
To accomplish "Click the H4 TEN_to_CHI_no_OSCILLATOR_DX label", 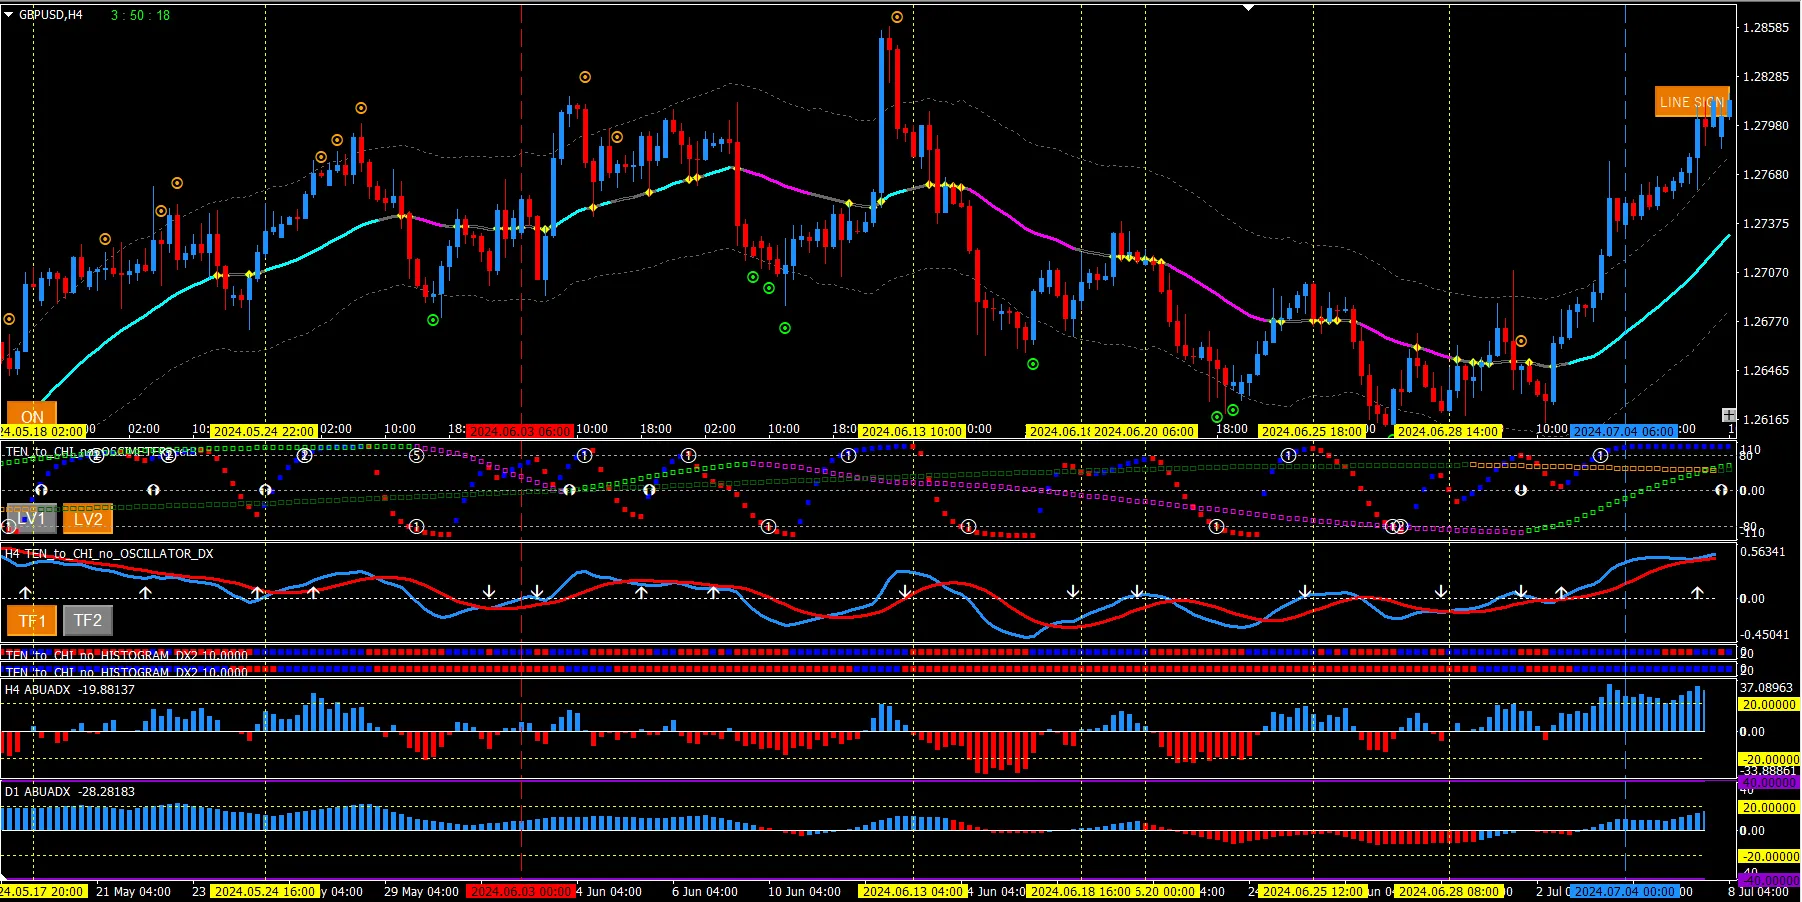I will [109, 553].
